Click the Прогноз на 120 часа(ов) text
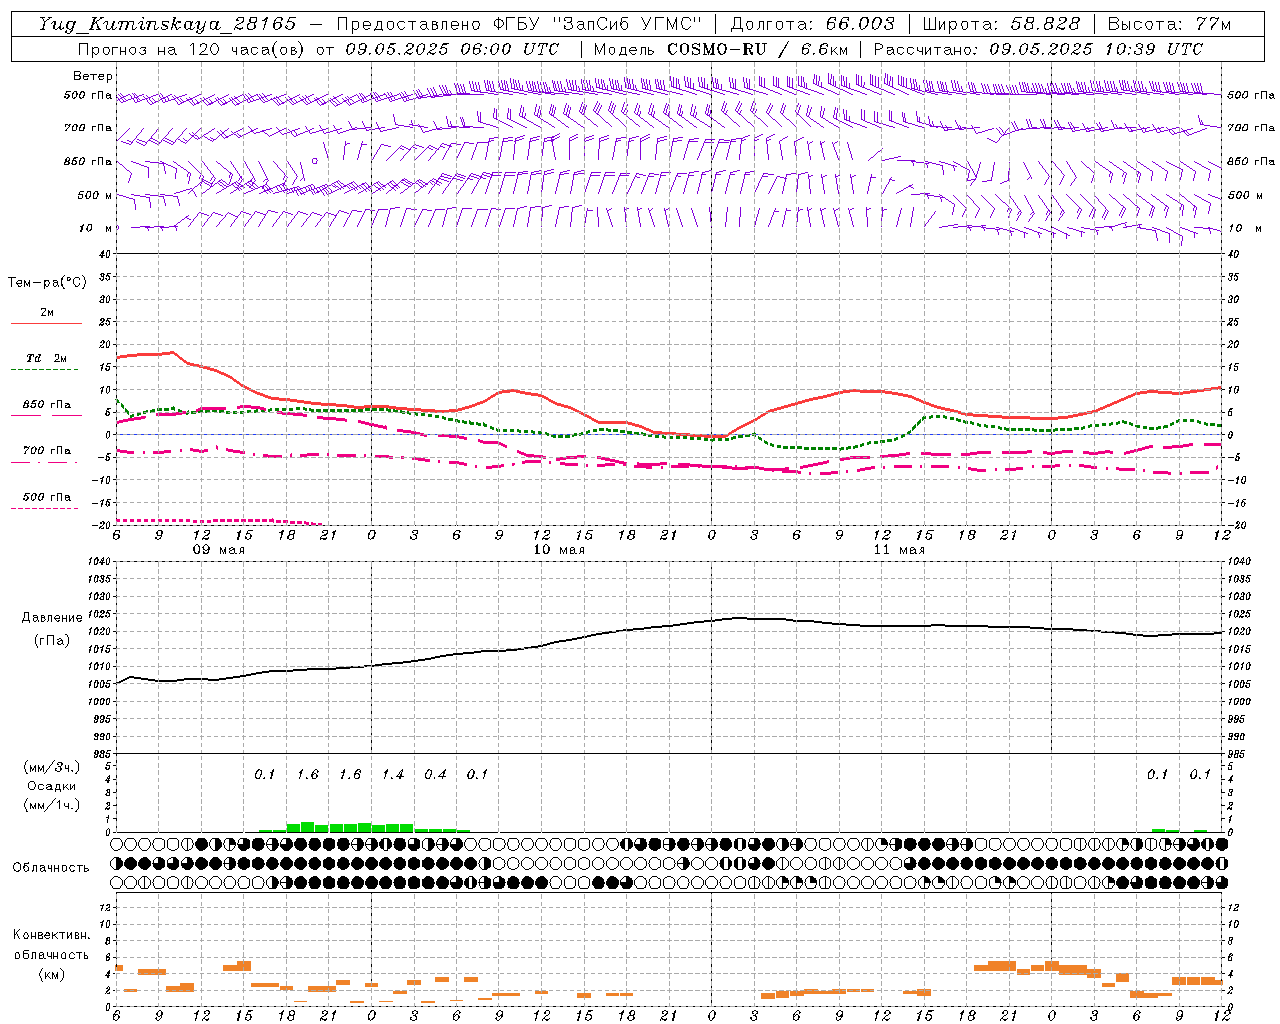Image resolution: width=1280 pixels, height=1024 pixels. tap(192, 49)
